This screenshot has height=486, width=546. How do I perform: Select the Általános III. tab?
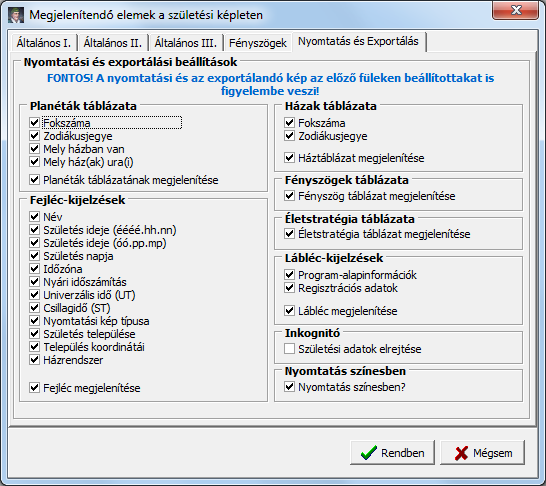tap(186, 43)
